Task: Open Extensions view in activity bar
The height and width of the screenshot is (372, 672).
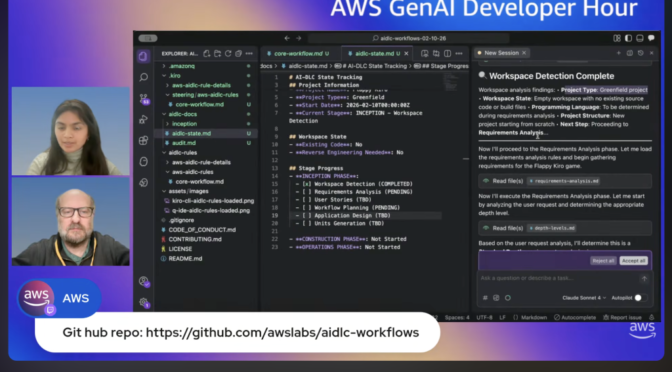Action: pyautogui.click(x=144, y=140)
